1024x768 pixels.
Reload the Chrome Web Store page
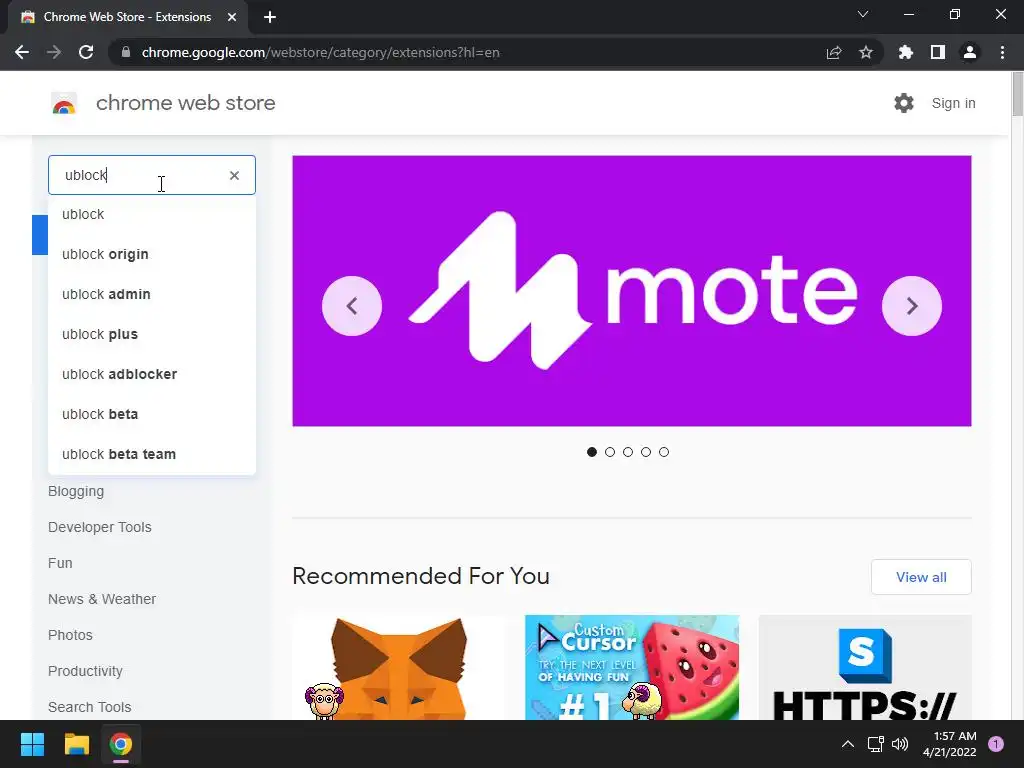click(86, 52)
